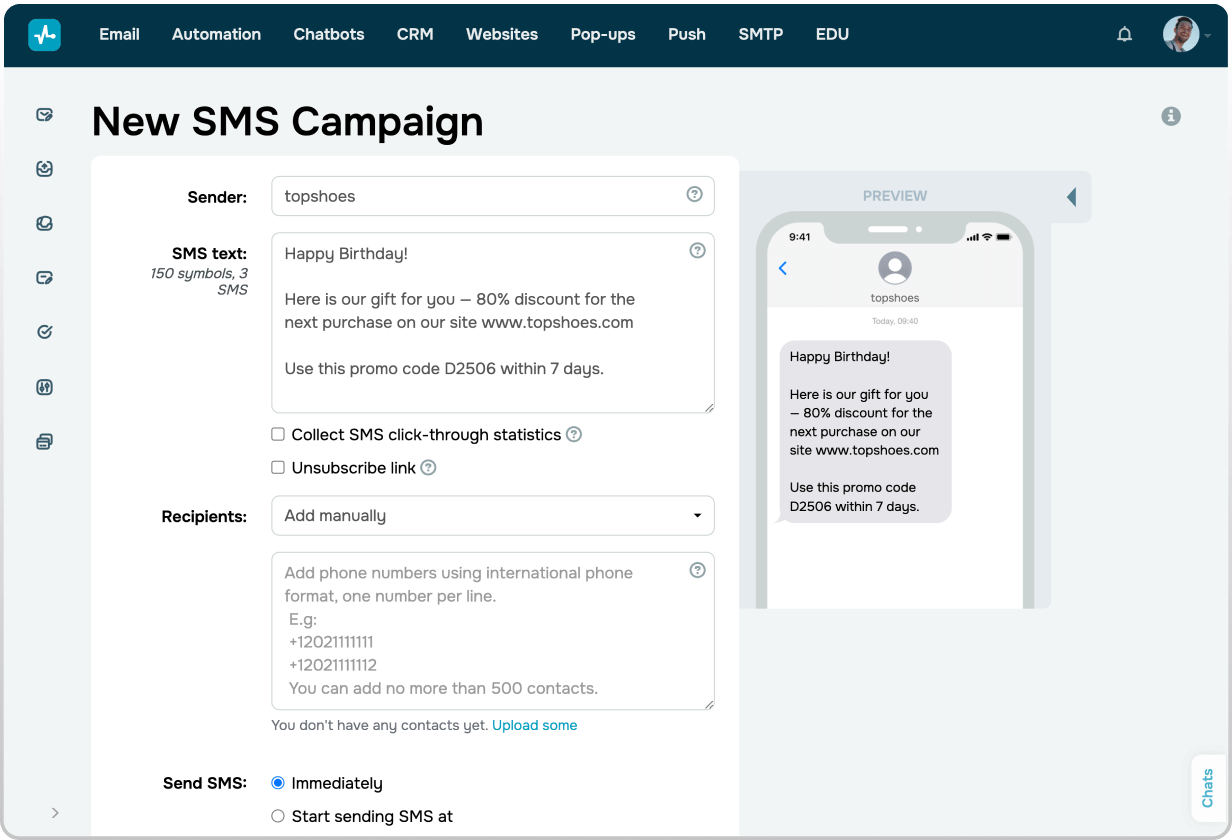Click the help icon in phone numbers box
This screenshot has height=840, width=1232.
pyautogui.click(x=698, y=570)
